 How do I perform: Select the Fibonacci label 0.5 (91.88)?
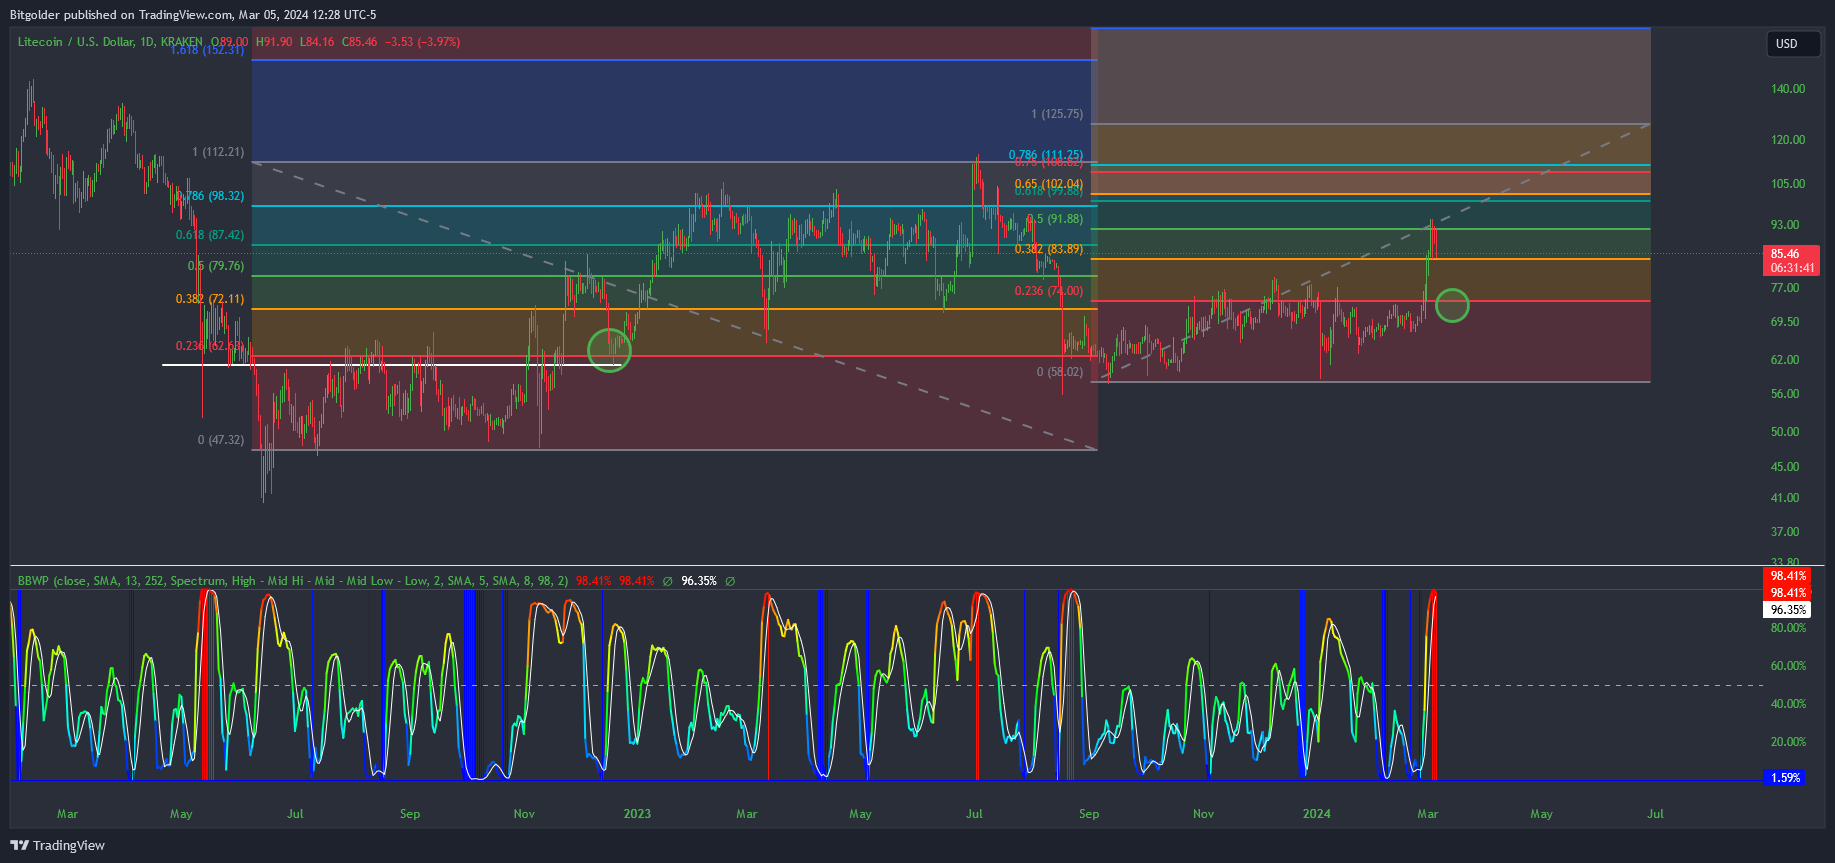[x=1055, y=219]
